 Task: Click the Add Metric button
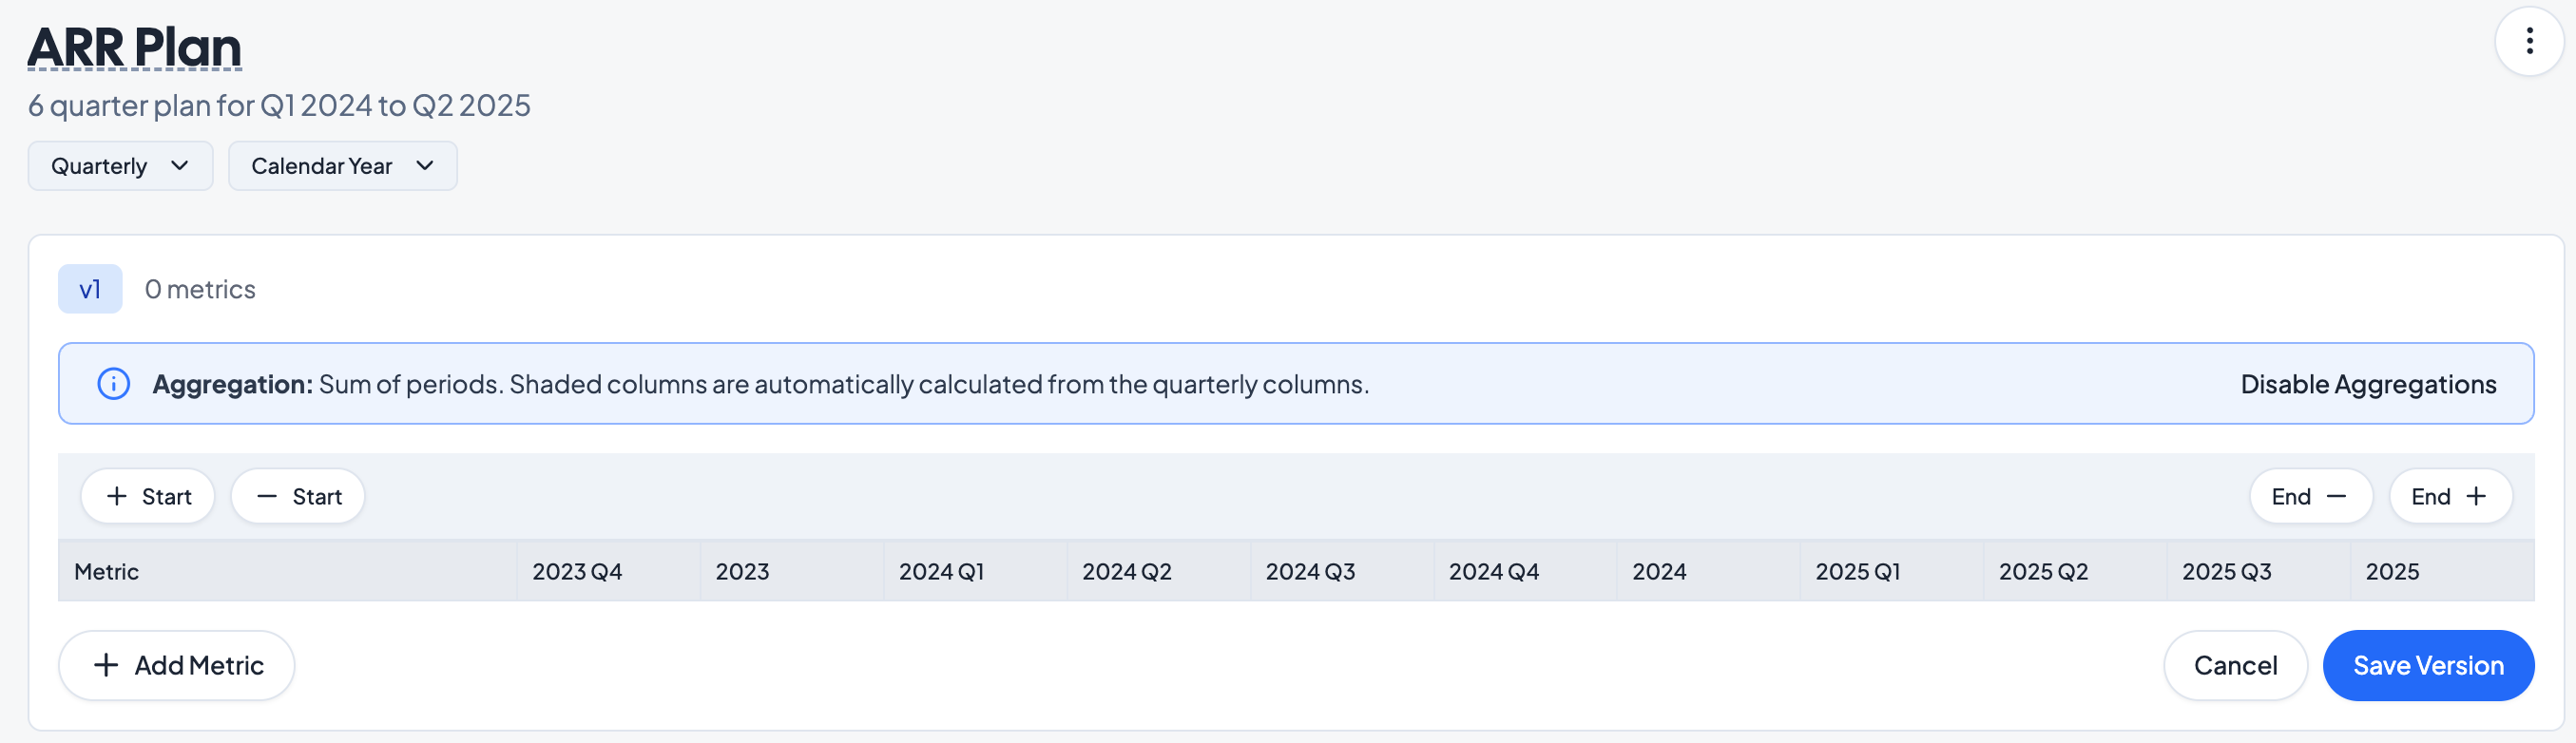point(177,665)
